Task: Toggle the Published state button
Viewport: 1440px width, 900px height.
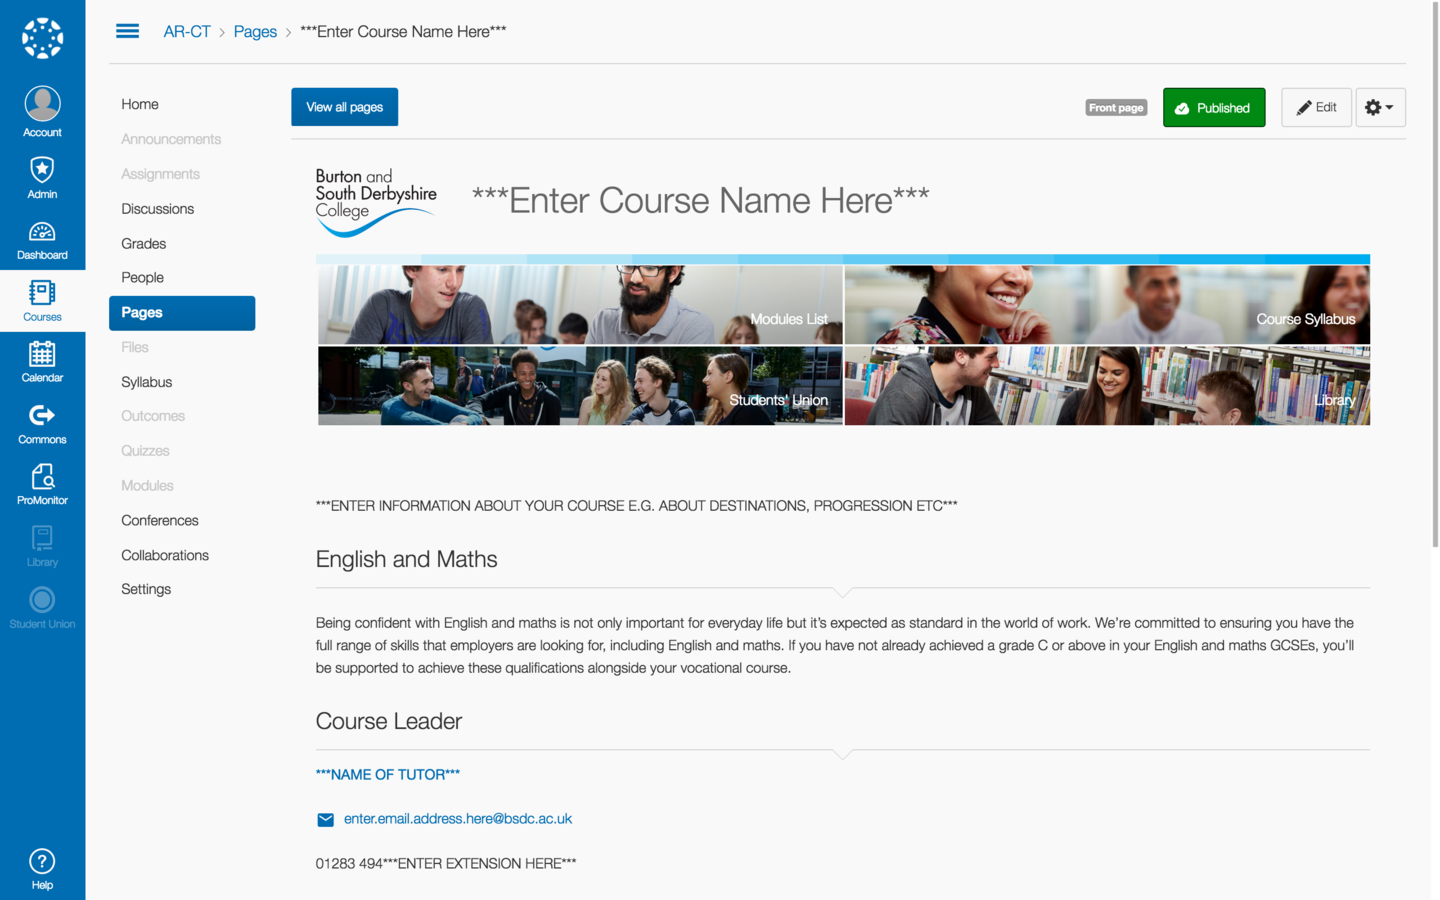Action: (x=1214, y=108)
